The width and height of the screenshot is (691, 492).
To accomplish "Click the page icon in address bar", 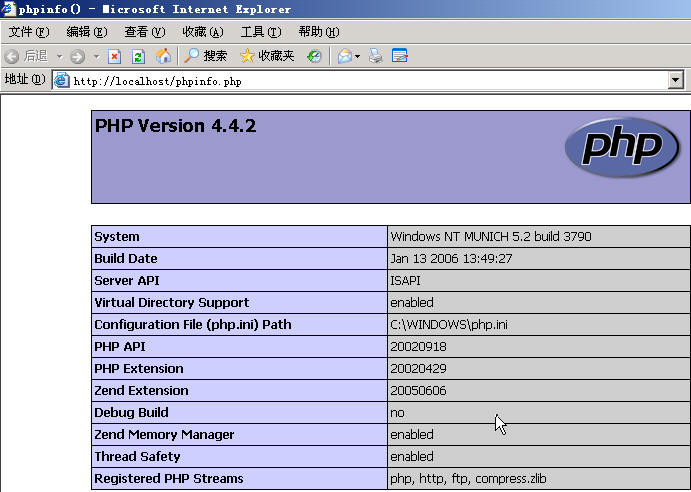I will [x=62, y=81].
